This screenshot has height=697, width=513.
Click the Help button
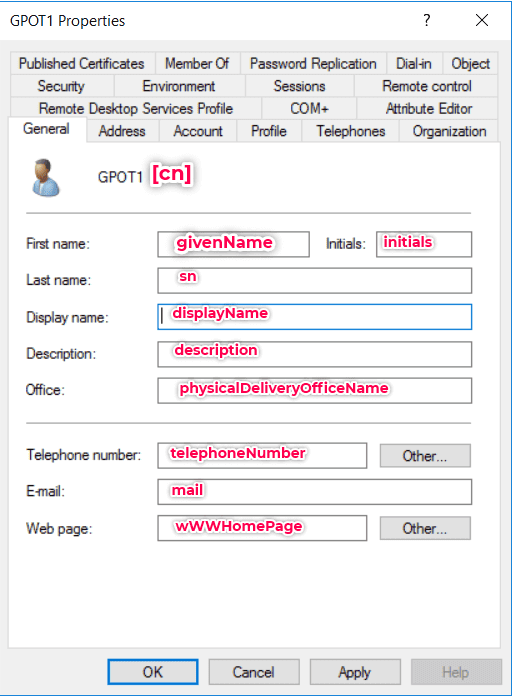pyautogui.click(x=456, y=672)
